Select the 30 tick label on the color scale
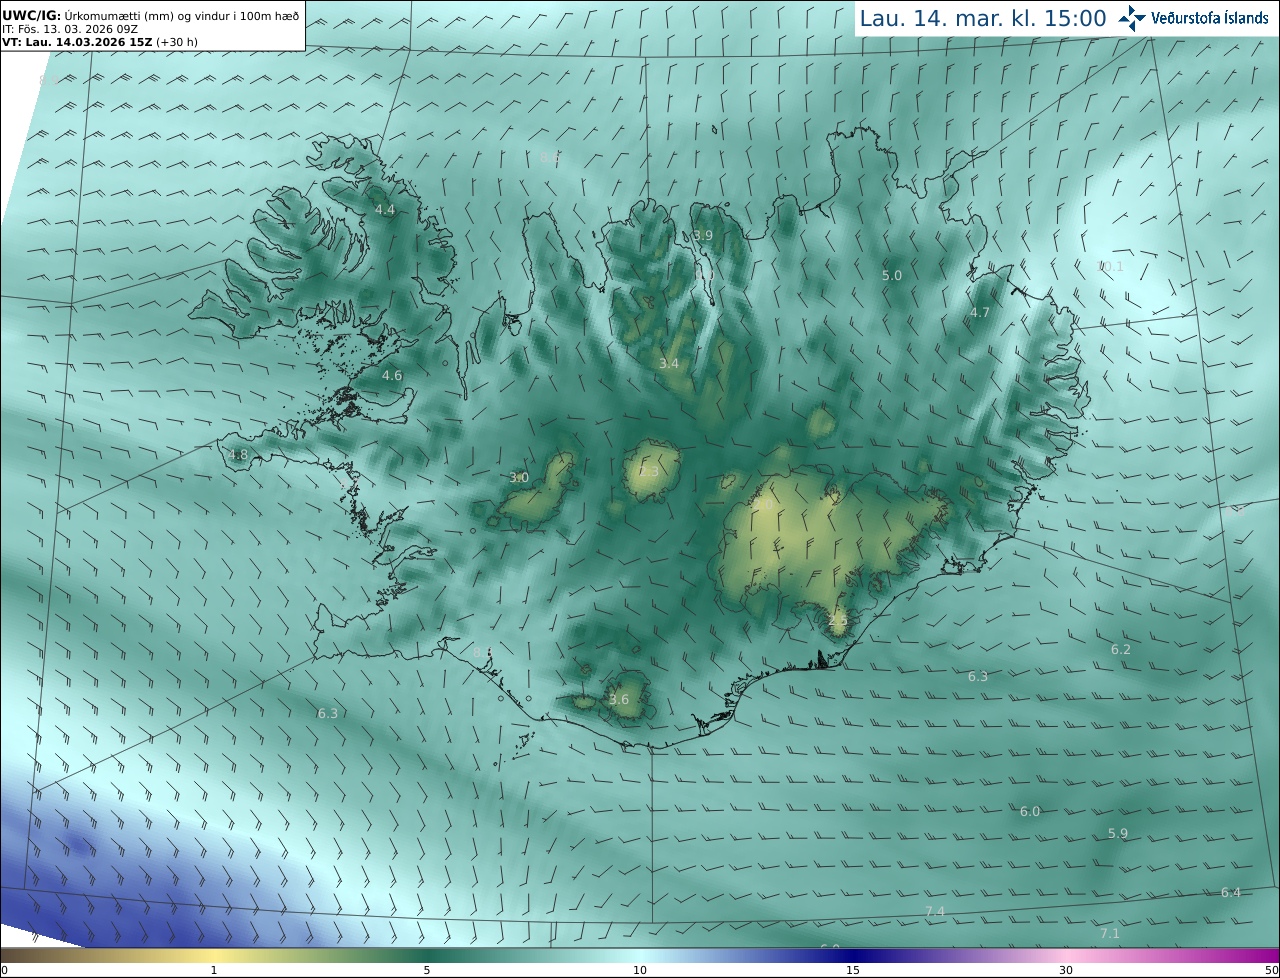 (x=1066, y=970)
